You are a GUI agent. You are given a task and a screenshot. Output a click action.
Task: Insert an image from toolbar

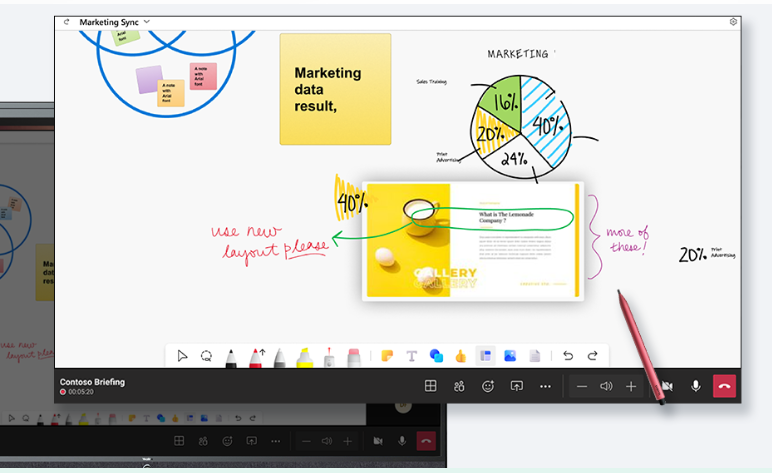(x=510, y=356)
